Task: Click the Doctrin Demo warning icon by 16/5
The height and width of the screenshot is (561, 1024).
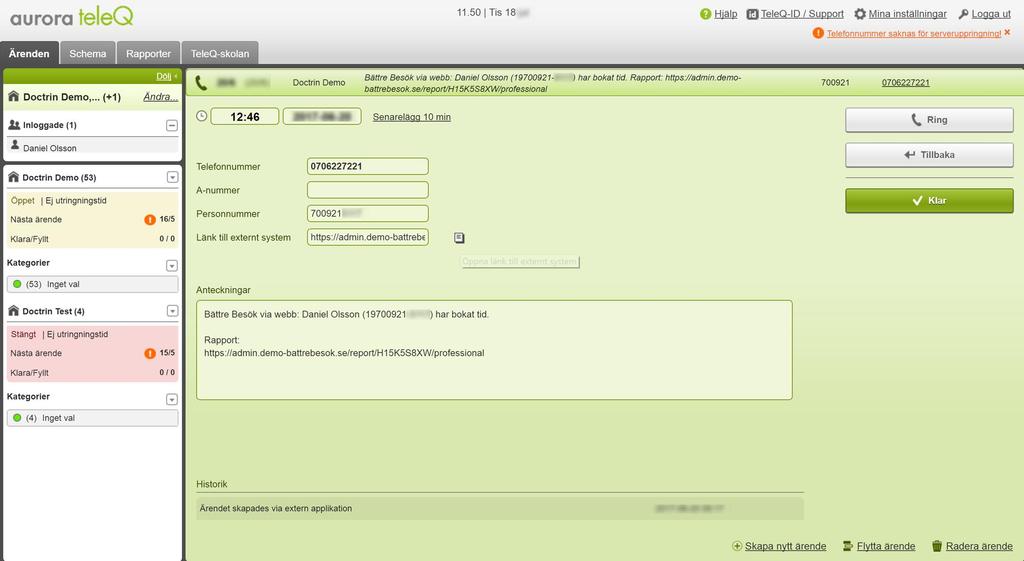Action: point(150,220)
